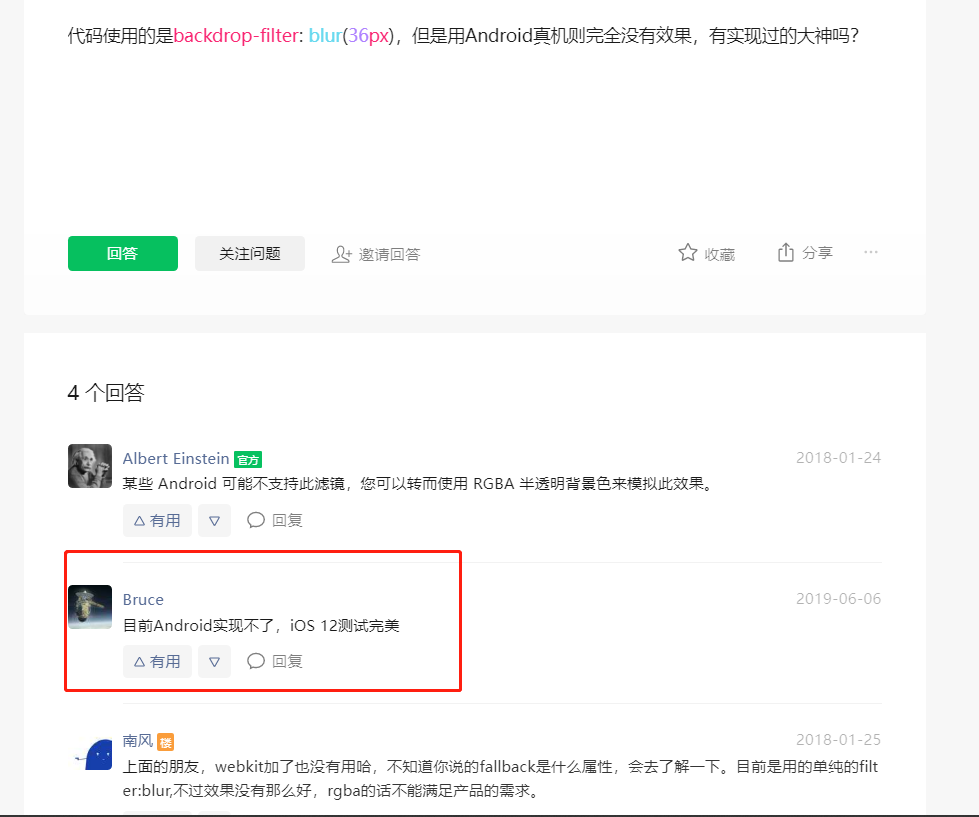The image size is (979, 817).
Task: Click the 2019-06-06 answer date
Action: click(x=839, y=599)
